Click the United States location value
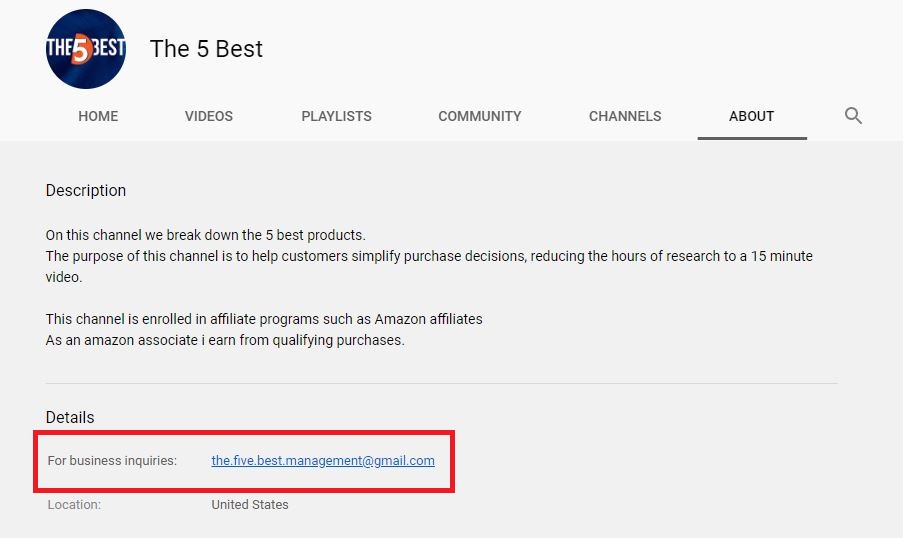 pos(250,505)
